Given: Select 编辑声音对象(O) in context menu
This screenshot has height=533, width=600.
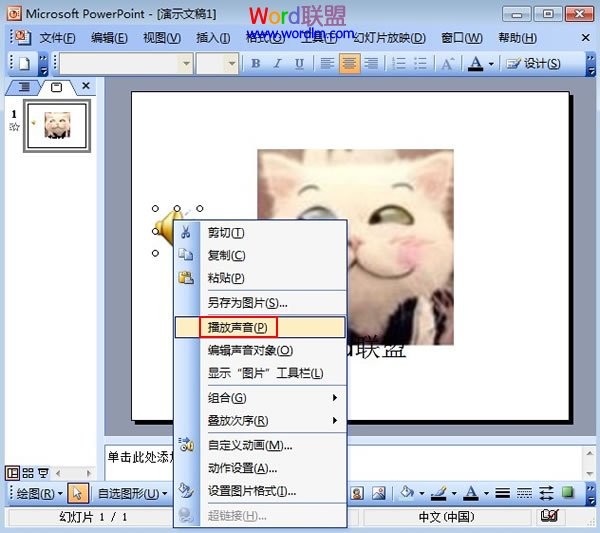Looking at the screenshot, I should (250, 351).
